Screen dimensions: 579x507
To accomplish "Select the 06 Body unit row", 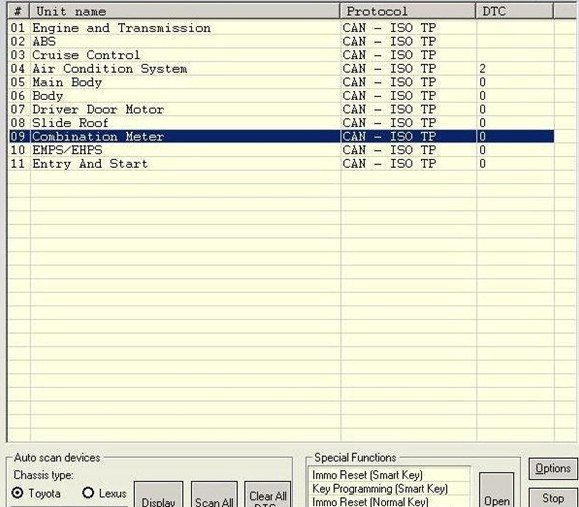I will 281,96.
